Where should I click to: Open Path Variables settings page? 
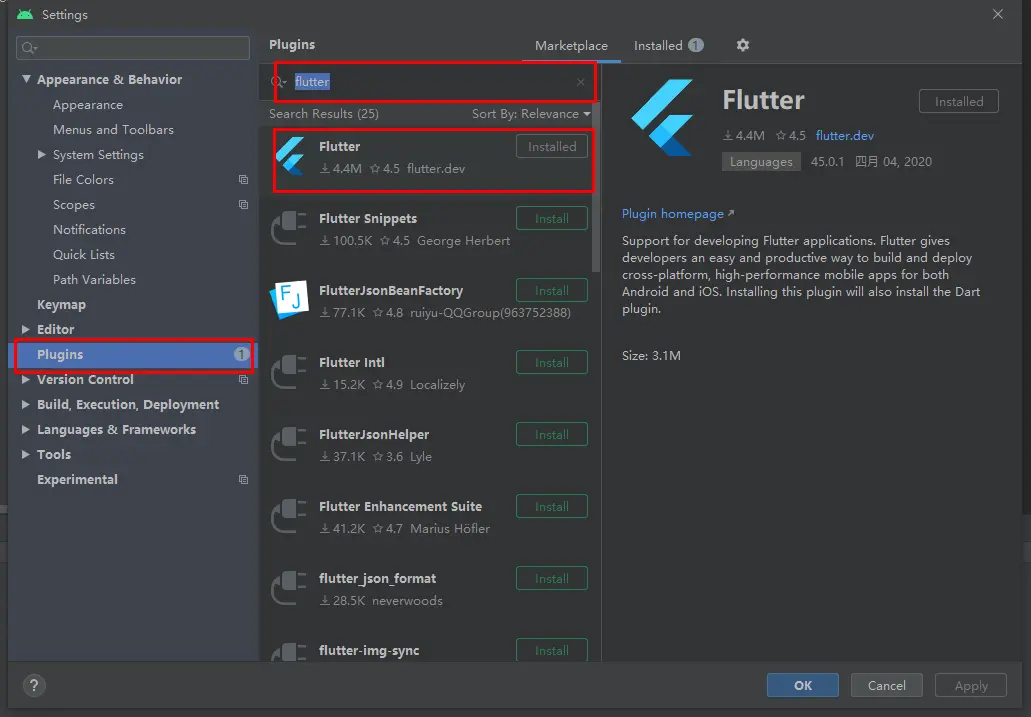point(94,280)
